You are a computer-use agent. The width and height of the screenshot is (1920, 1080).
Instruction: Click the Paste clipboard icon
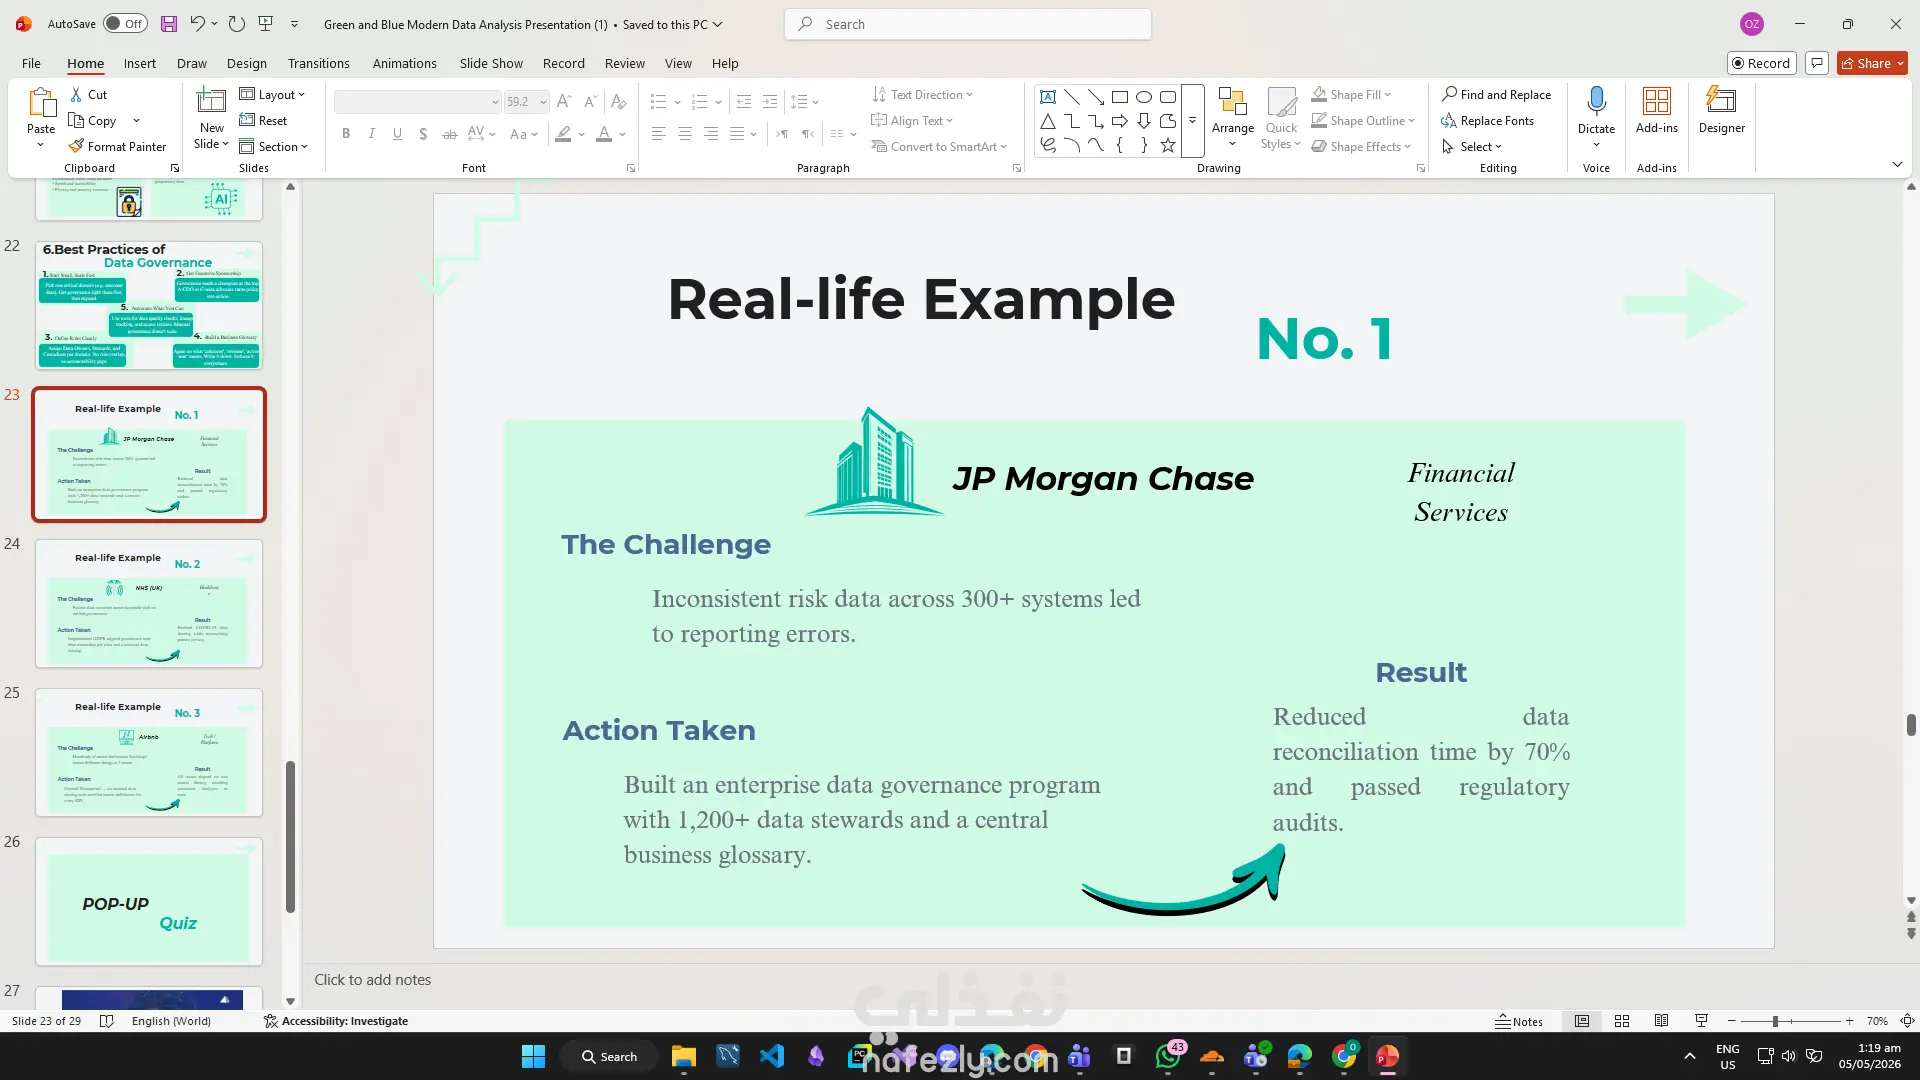tap(41, 103)
